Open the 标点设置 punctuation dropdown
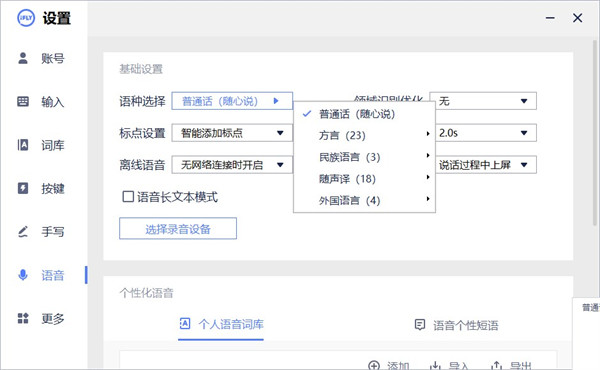This screenshot has height=370, width=600. [x=232, y=133]
